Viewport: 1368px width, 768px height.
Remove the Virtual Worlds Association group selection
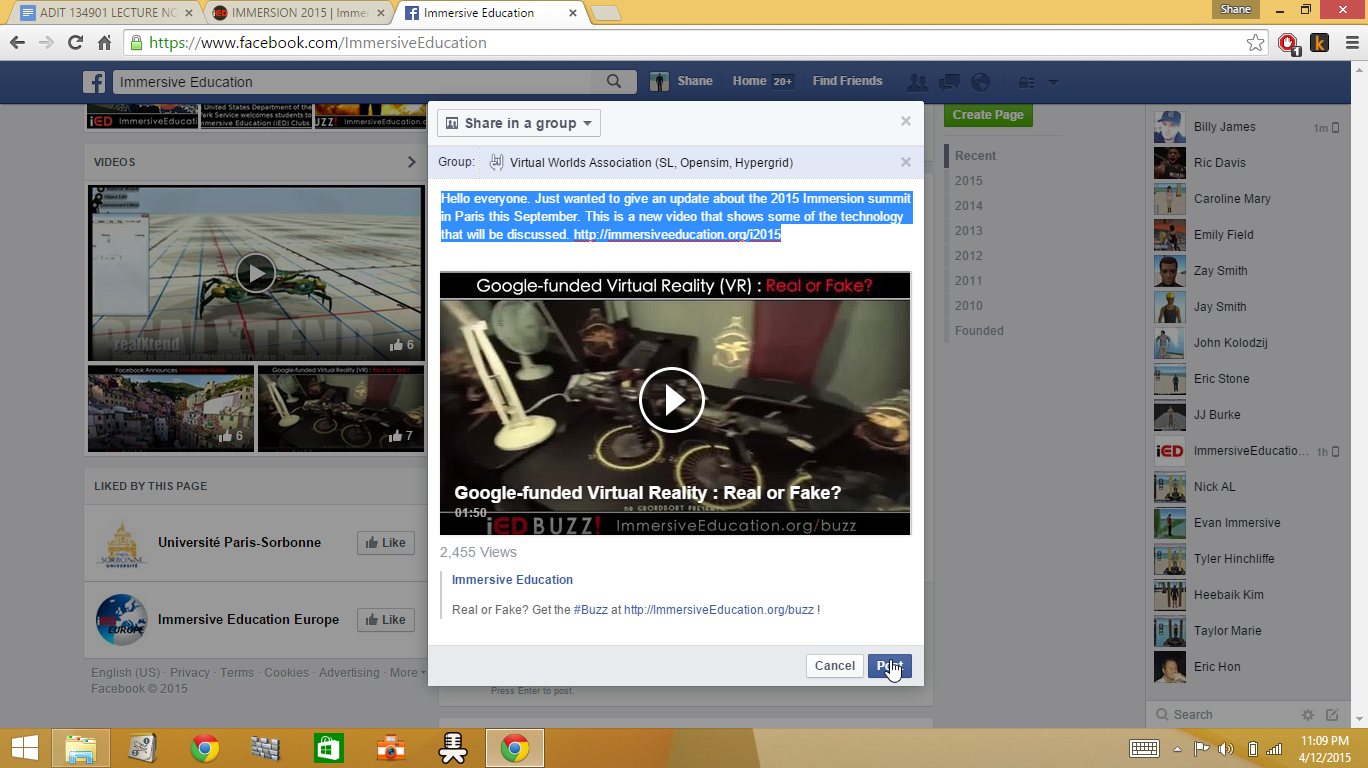906,162
